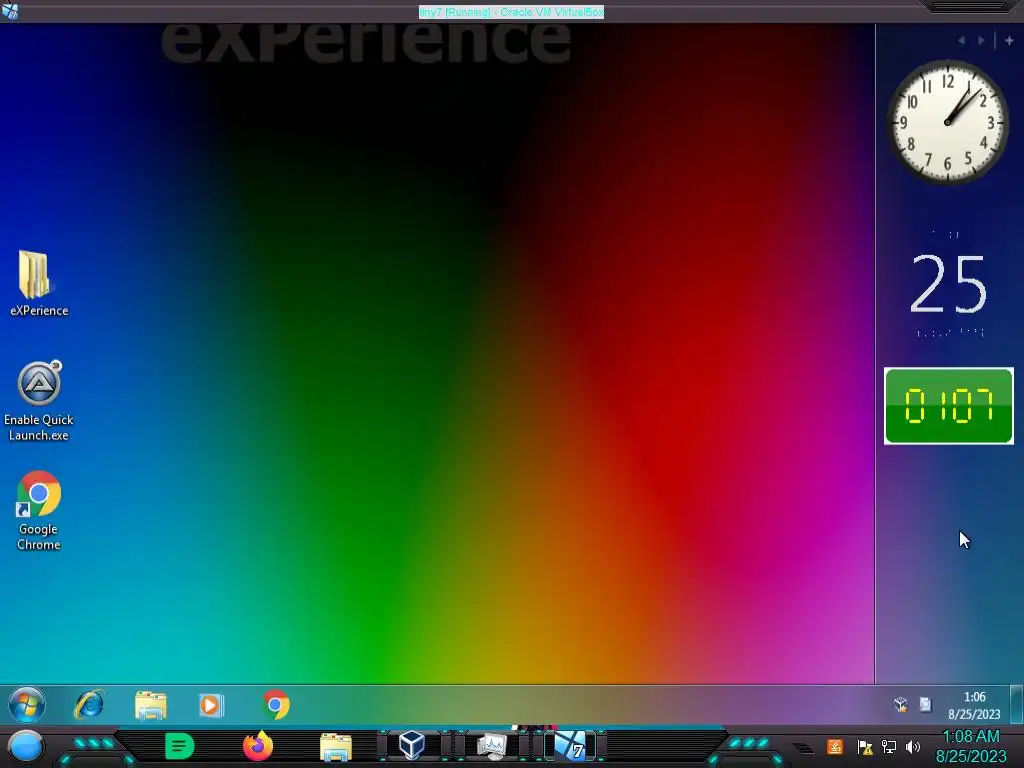Click the VirtualBox cube icon in guest tray
1024x768 pixels.
point(901,704)
